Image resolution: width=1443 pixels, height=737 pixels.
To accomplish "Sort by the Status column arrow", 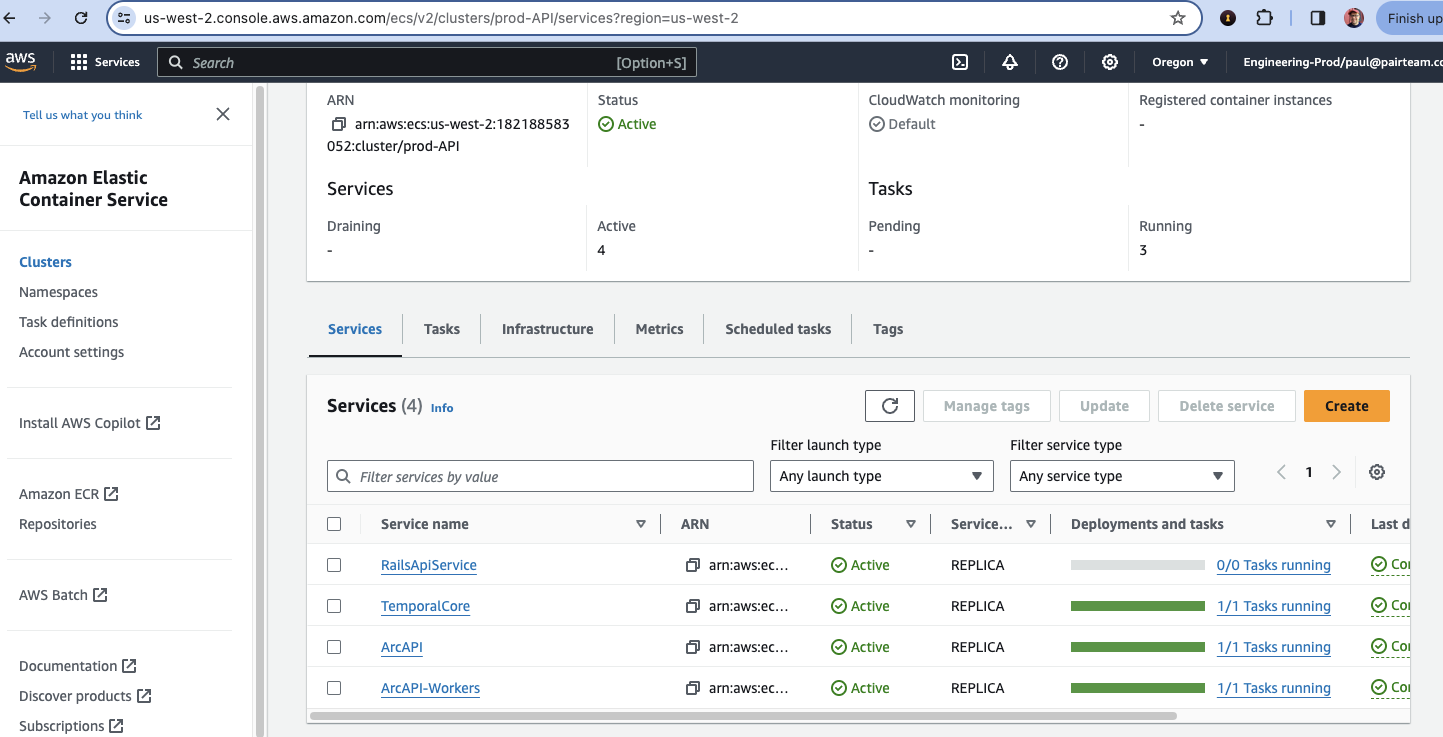I will pos(911,524).
